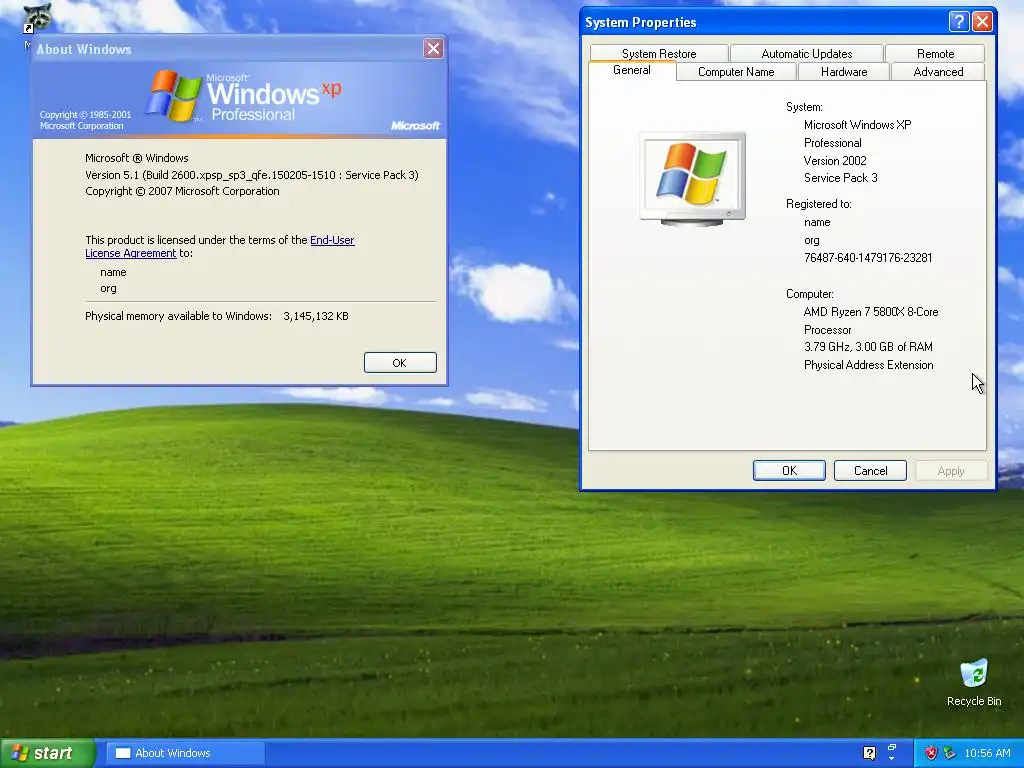Click the "Service Pack 3" line in System Properties

[x=840, y=178]
